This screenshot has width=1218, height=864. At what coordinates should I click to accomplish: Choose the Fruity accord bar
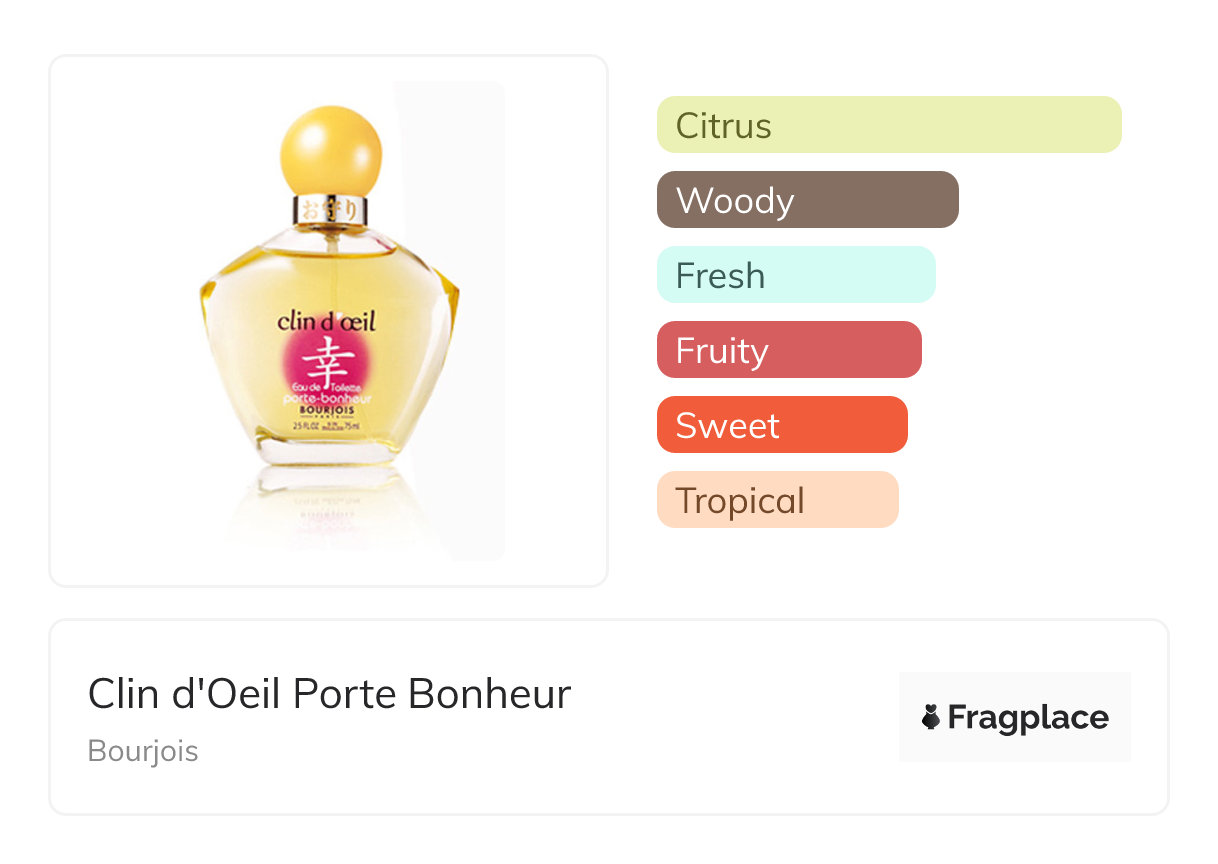click(788, 350)
